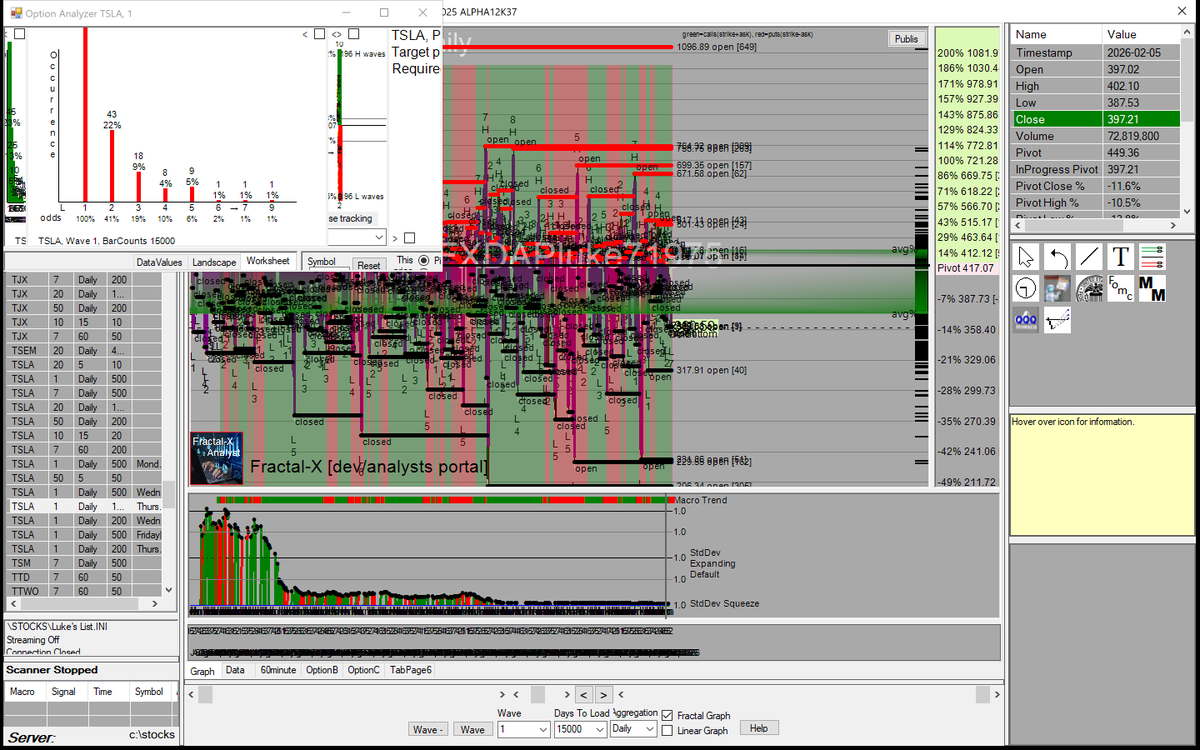This screenshot has width=1200, height=750.
Task: Select the projection fan lines tool
Action: pos(1058,320)
